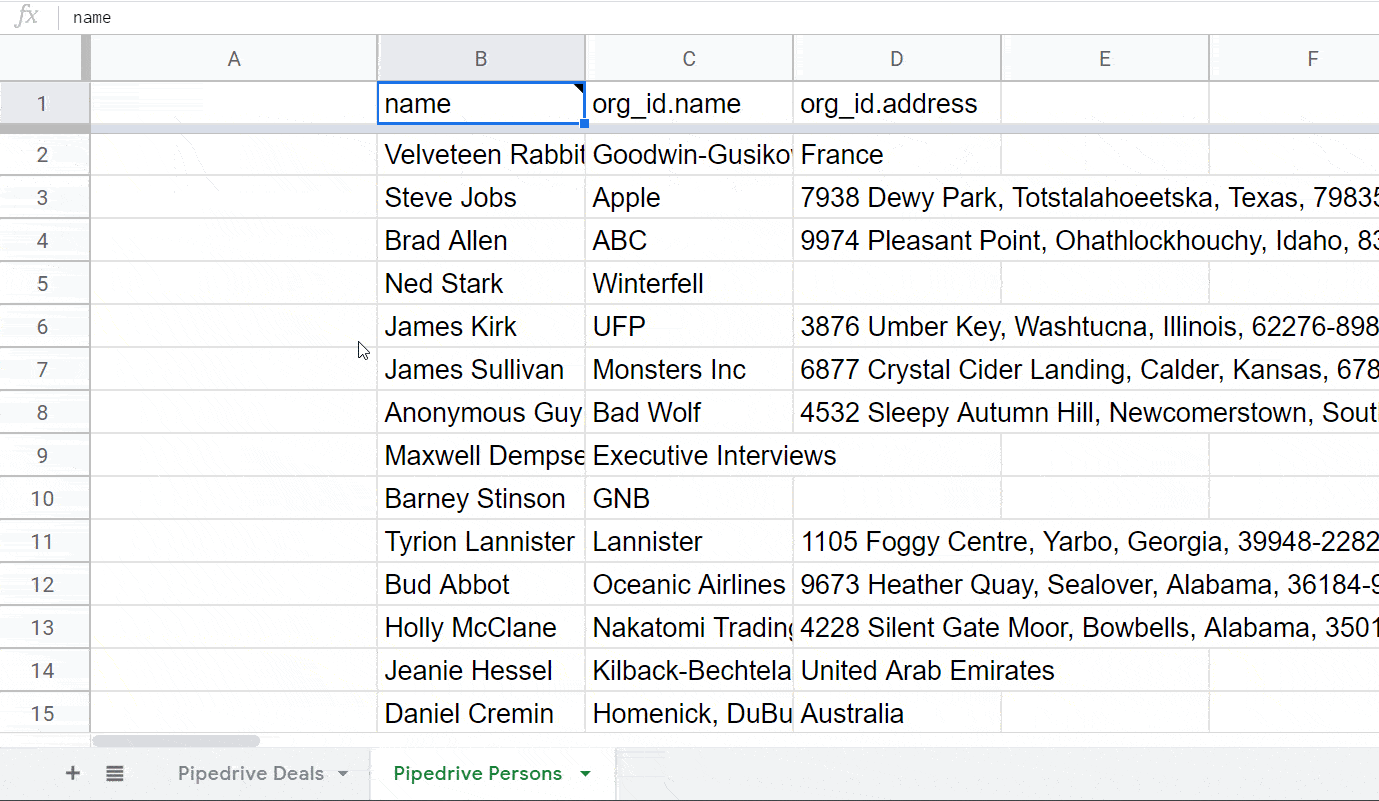Click the add sheet plus icon
This screenshot has height=801, width=1379.
click(x=72, y=773)
